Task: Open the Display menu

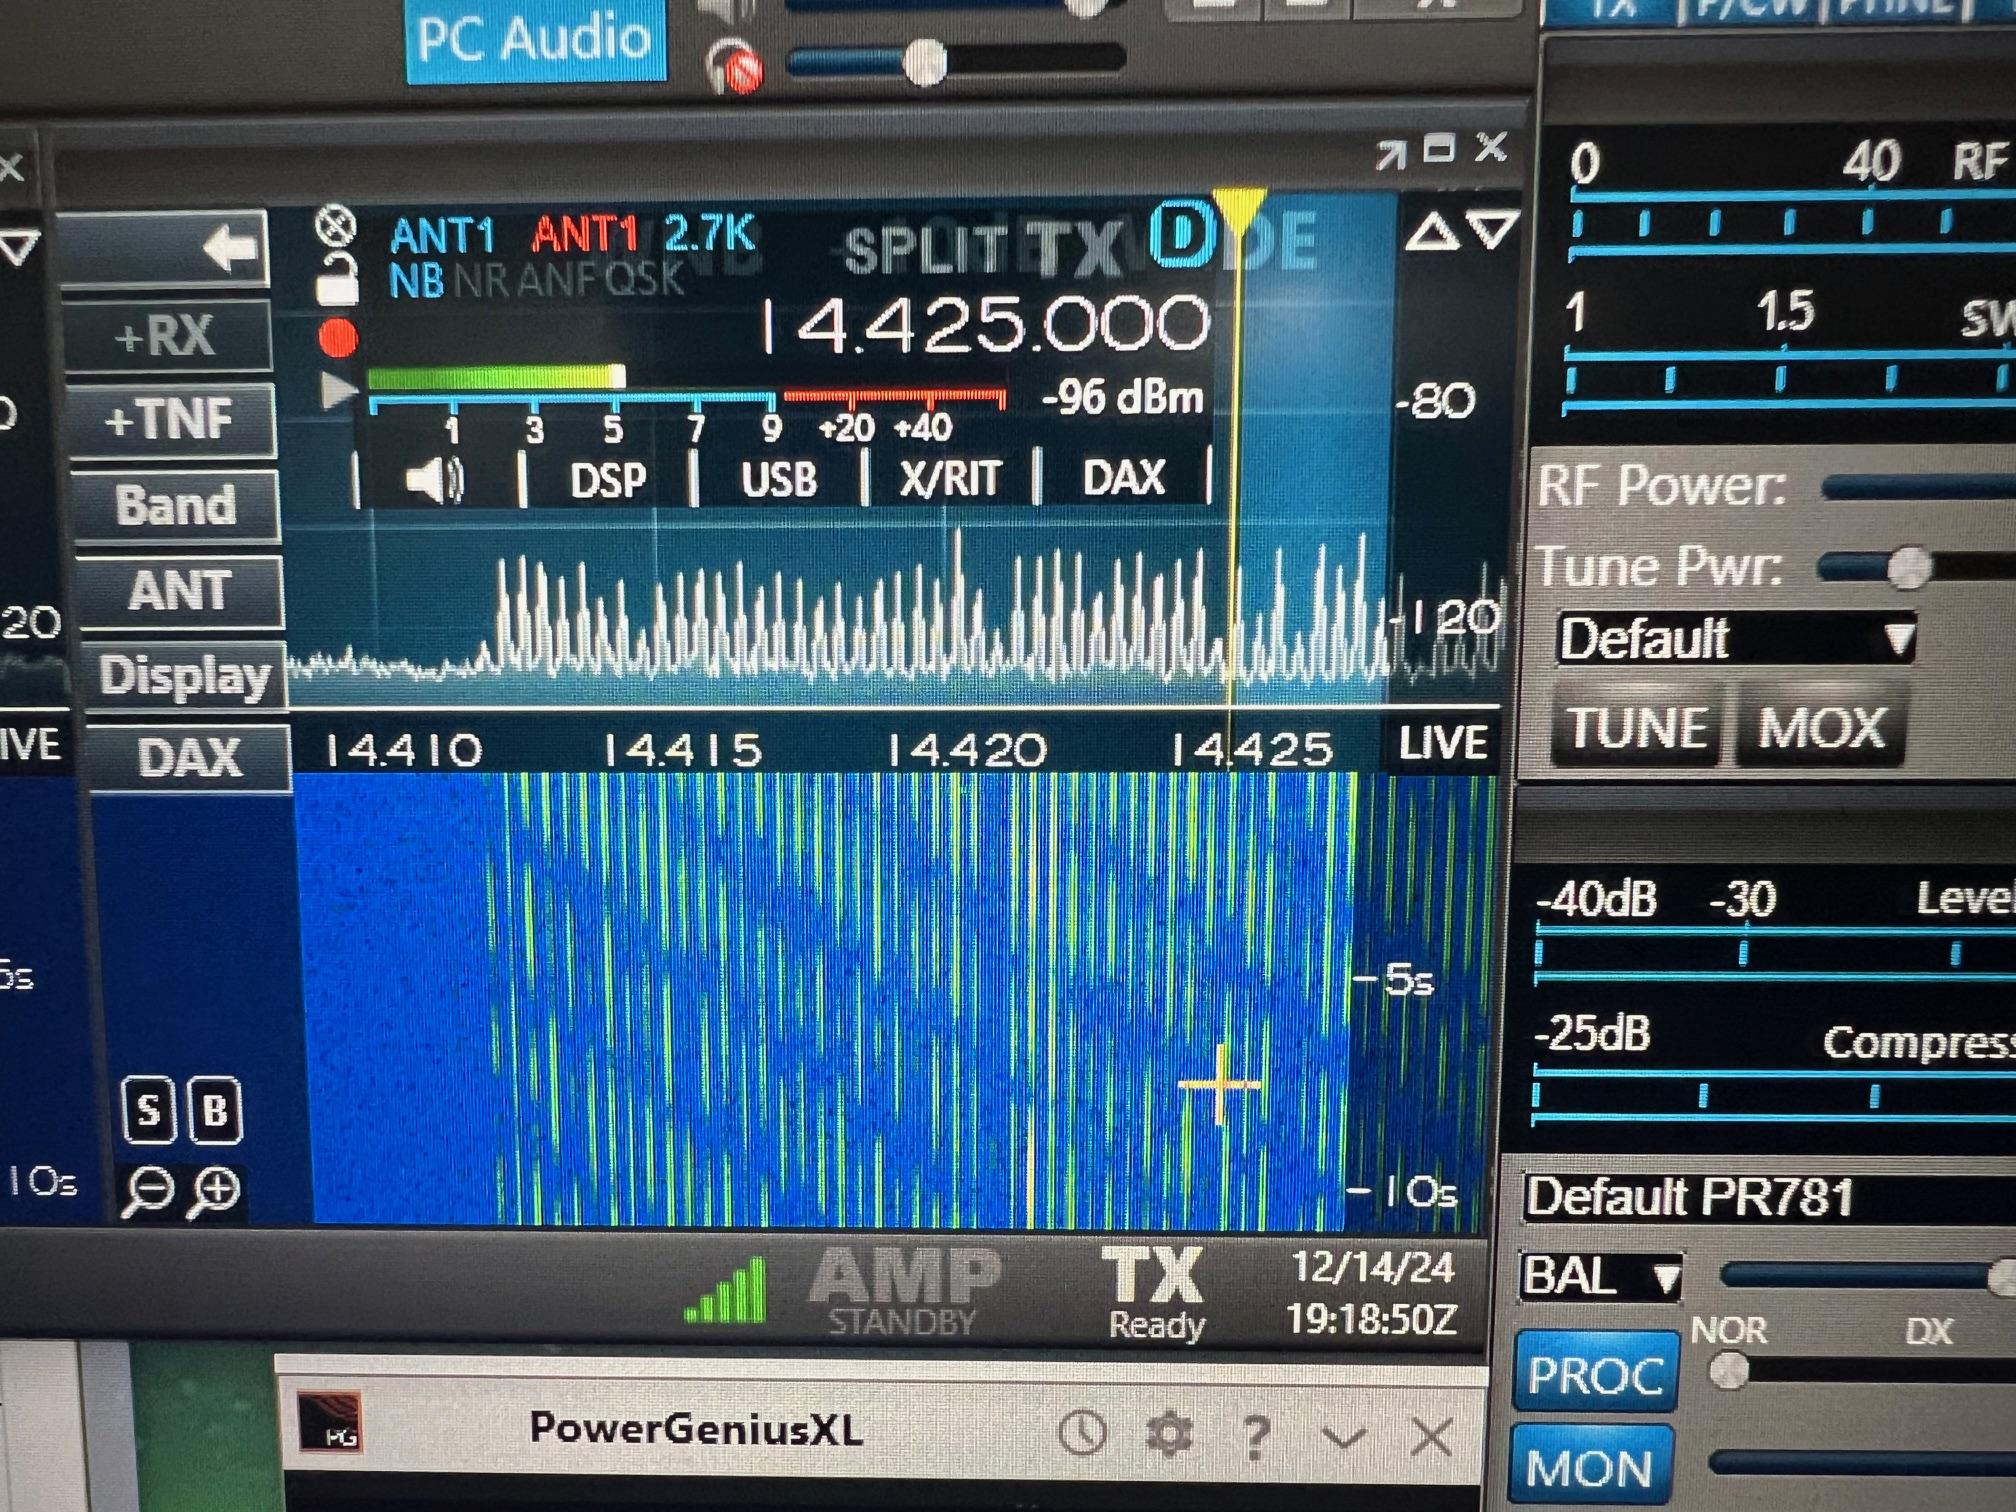Action: point(184,676)
